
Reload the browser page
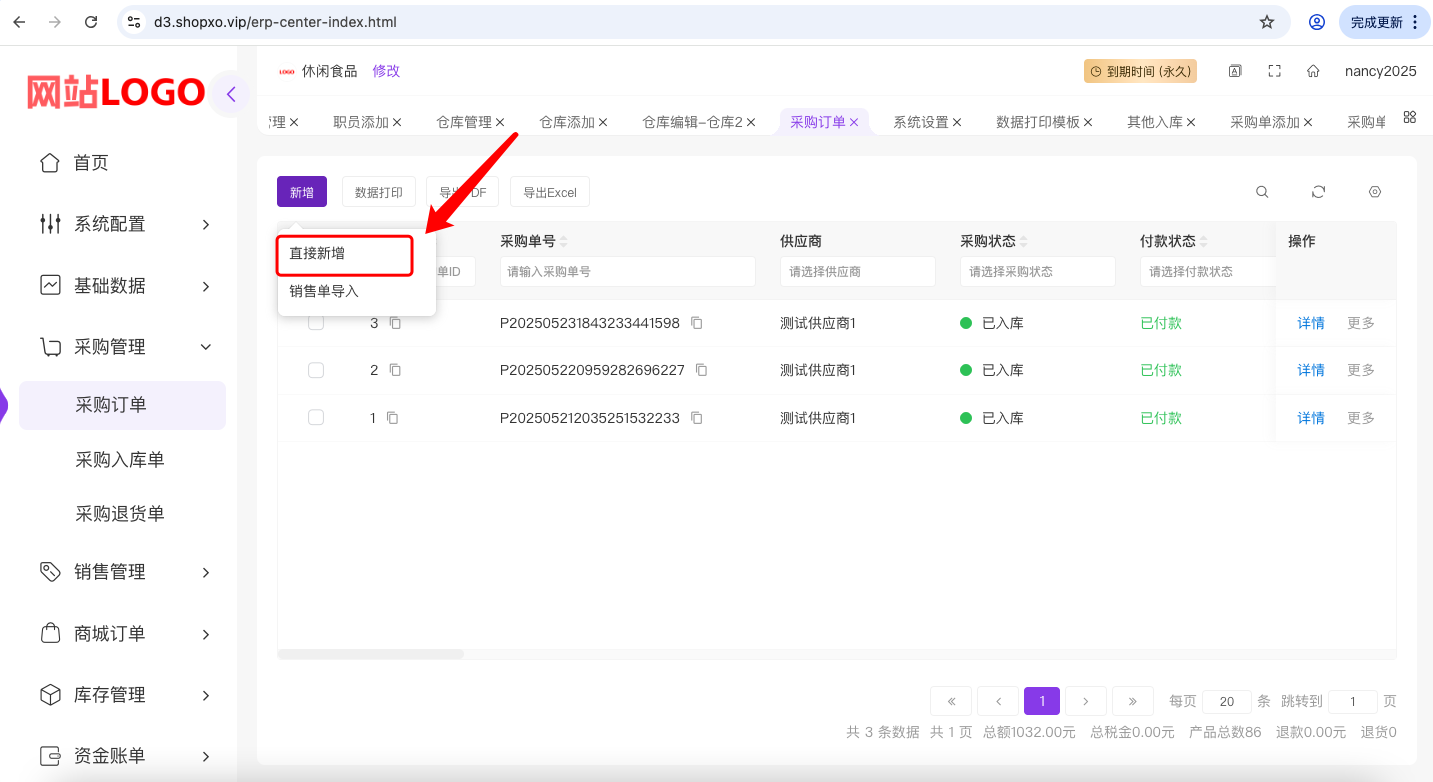pos(91,22)
